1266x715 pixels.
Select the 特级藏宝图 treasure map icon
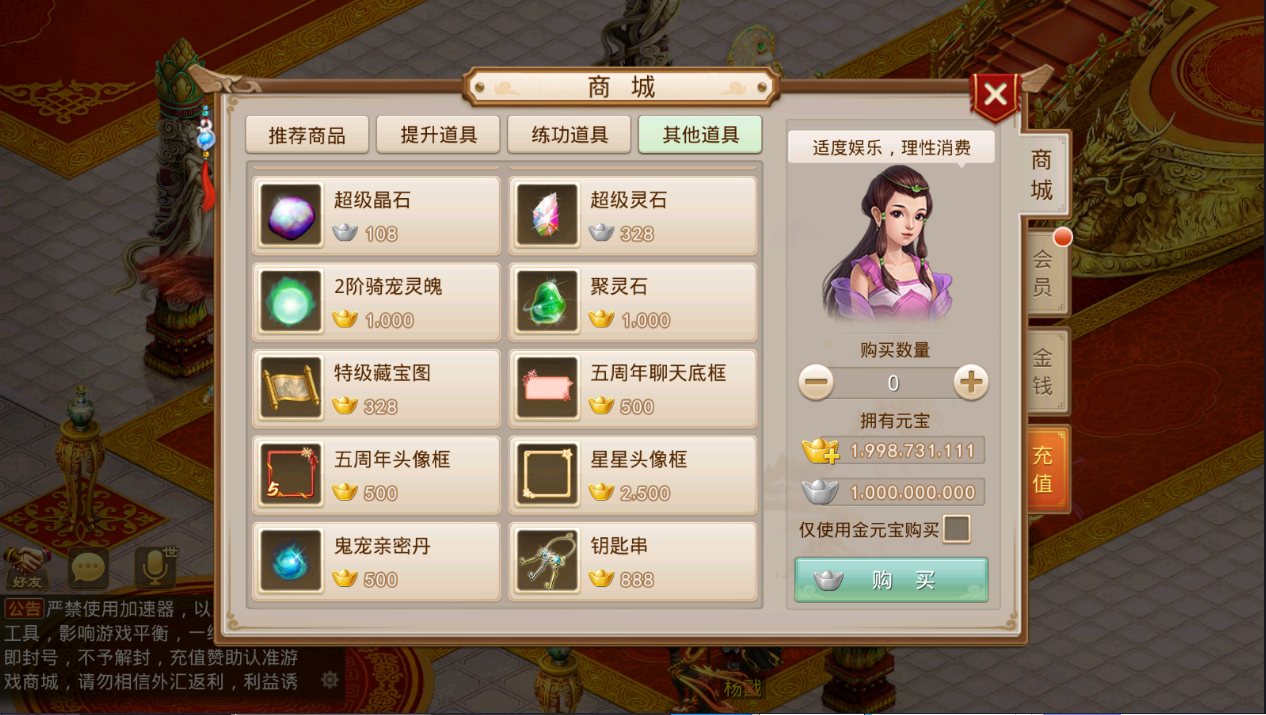291,388
